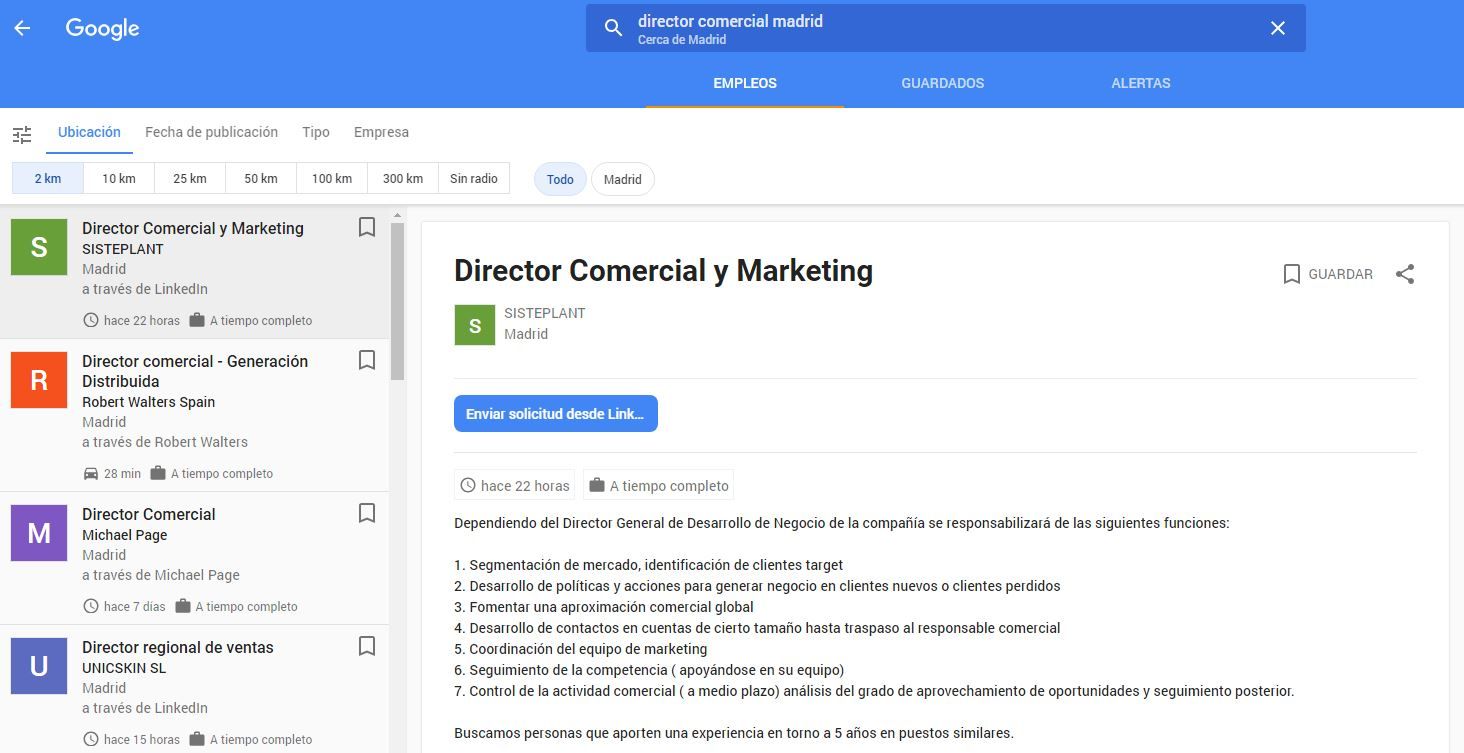Choose the Sin radio distance option
Viewport: 1464px width, 753px height.
473,179
